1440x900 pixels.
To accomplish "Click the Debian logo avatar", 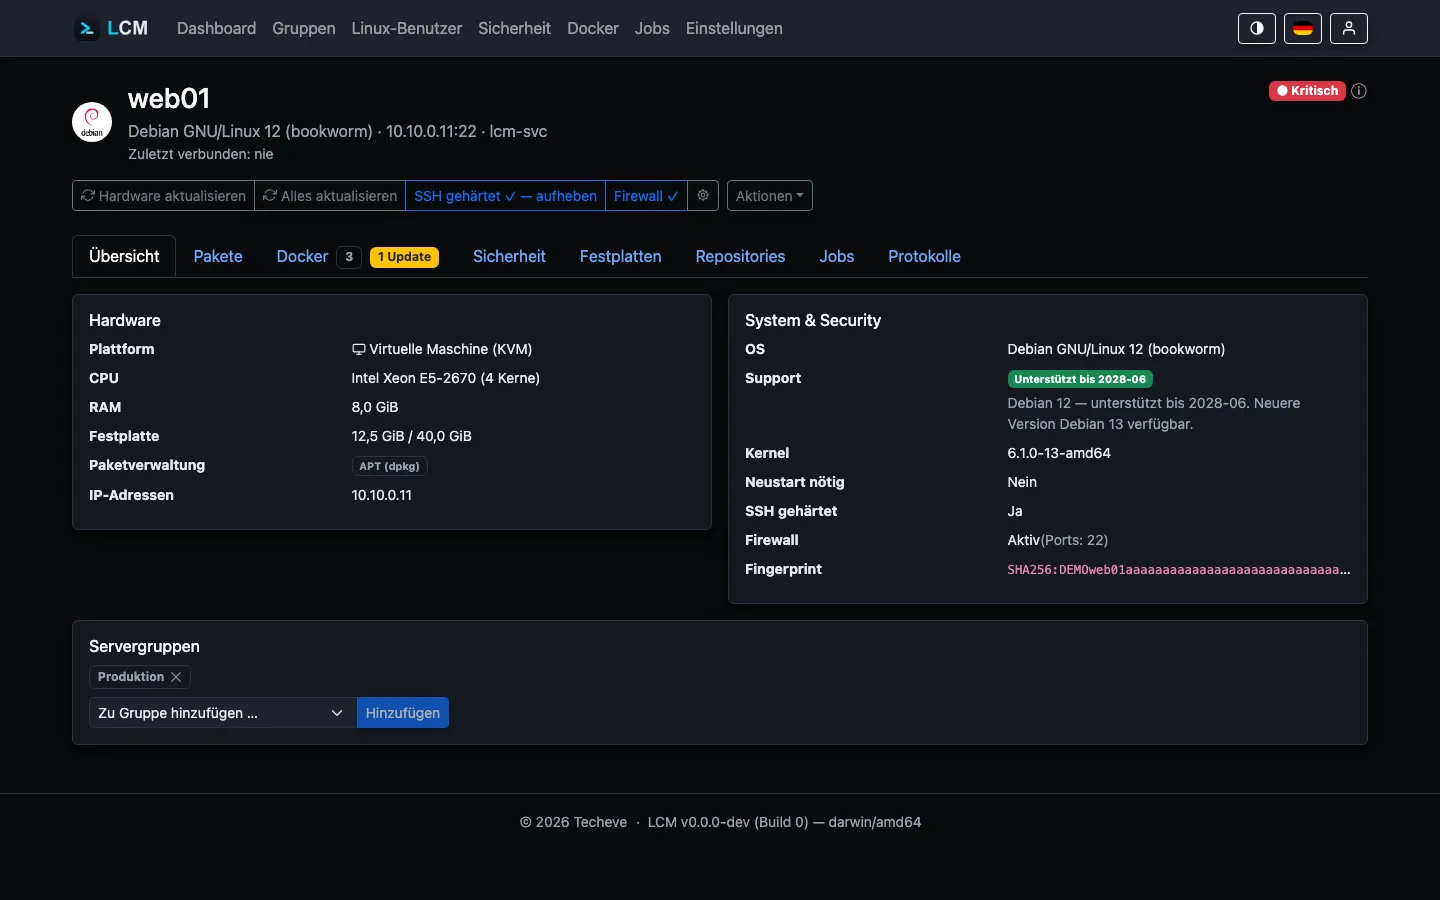I will pyautogui.click(x=92, y=122).
